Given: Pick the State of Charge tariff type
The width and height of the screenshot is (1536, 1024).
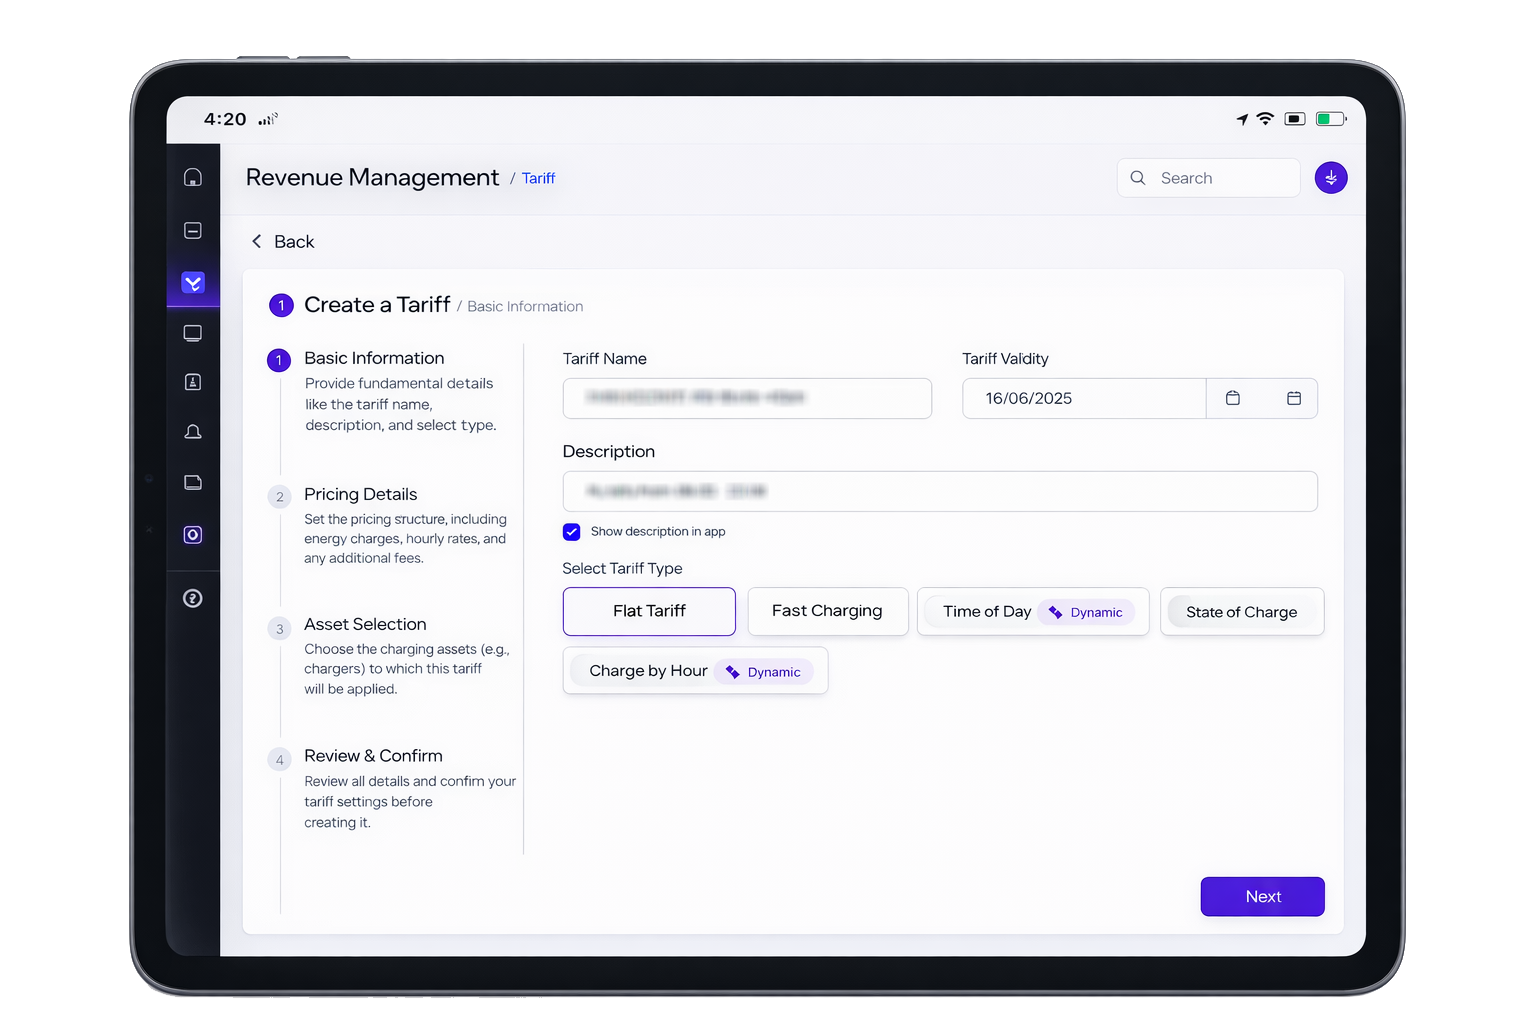Looking at the screenshot, I should click(x=1241, y=612).
